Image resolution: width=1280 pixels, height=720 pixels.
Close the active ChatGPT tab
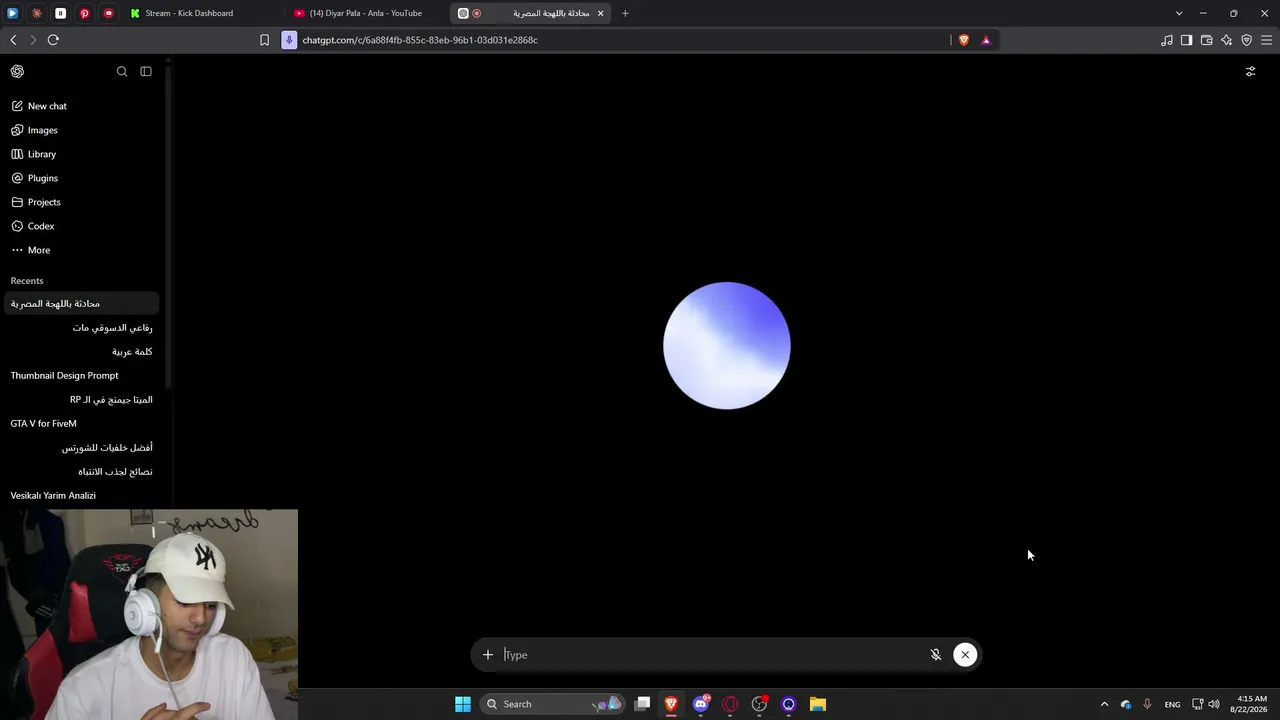[x=600, y=13]
